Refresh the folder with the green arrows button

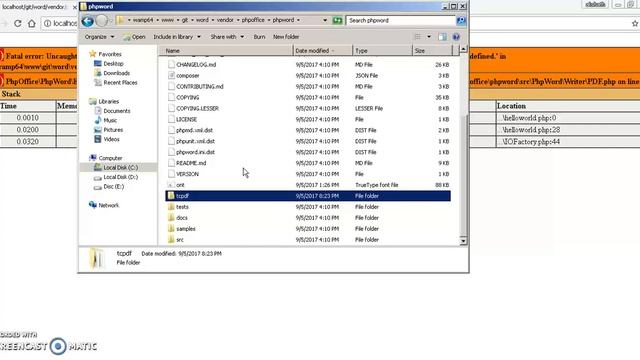[337, 20]
